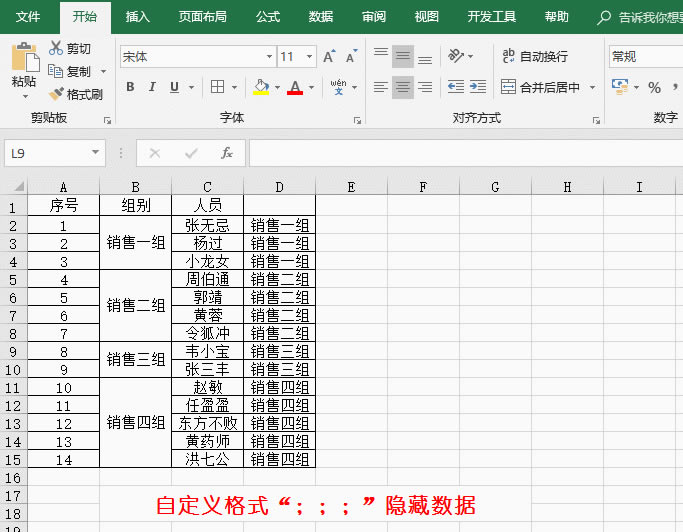683x532 pixels.
Task: Open underline style dropdown arrow
Action: pyautogui.click(x=191, y=87)
